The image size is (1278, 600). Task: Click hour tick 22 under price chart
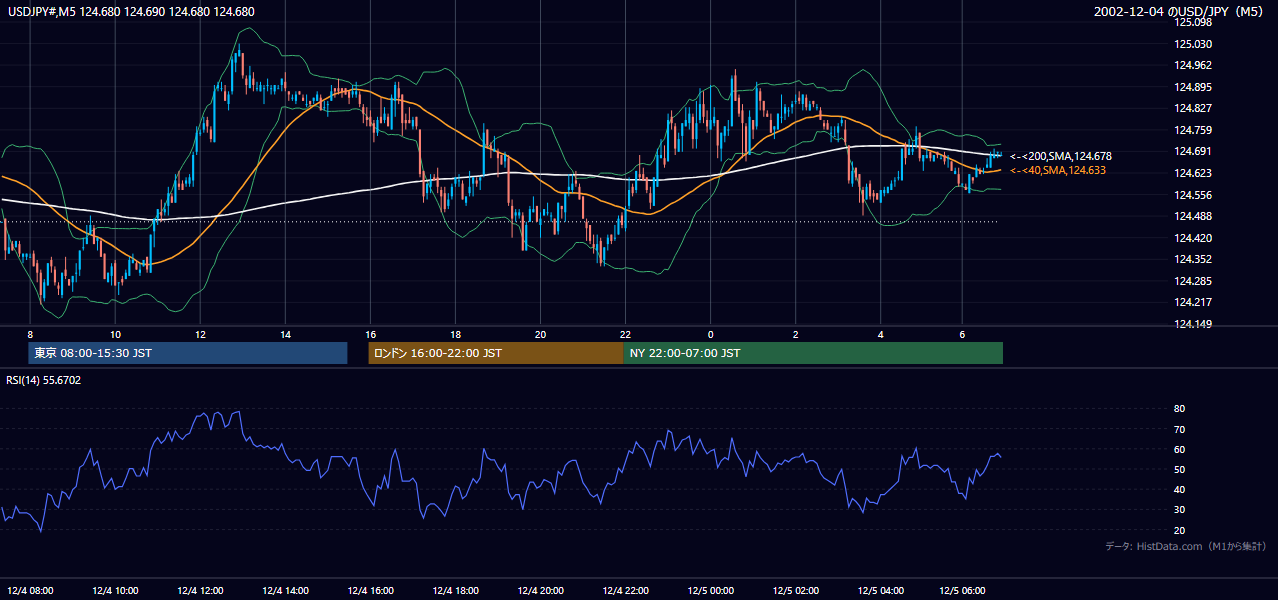(x=625, y=334)
